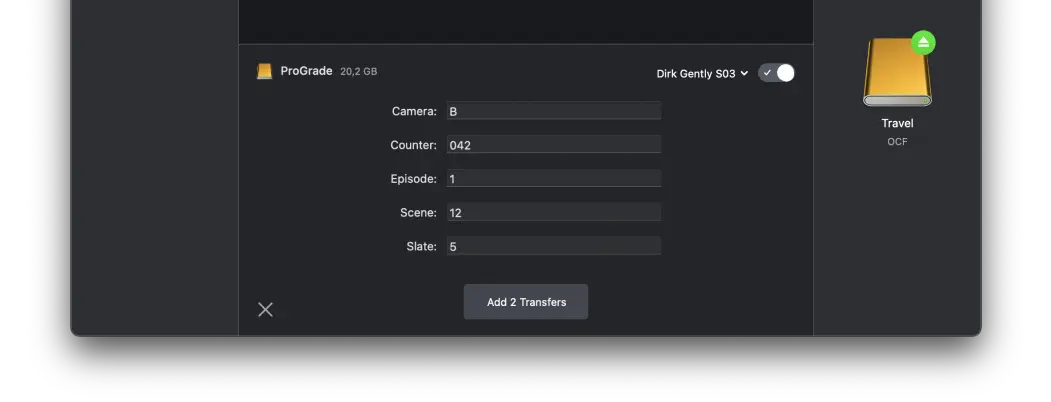1051x402 pixels.
Task: Select the Episode field
Action: [554, 179]
